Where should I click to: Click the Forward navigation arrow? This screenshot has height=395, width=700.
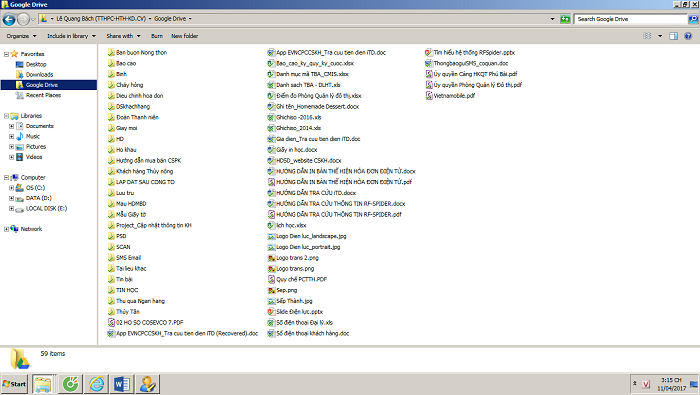point(23,19)
